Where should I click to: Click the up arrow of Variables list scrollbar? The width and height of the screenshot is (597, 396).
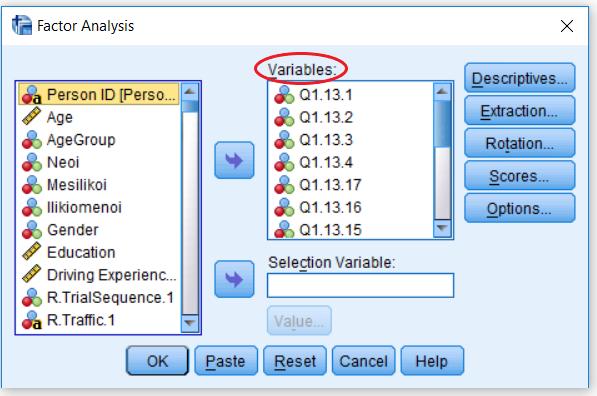point(442,91)
